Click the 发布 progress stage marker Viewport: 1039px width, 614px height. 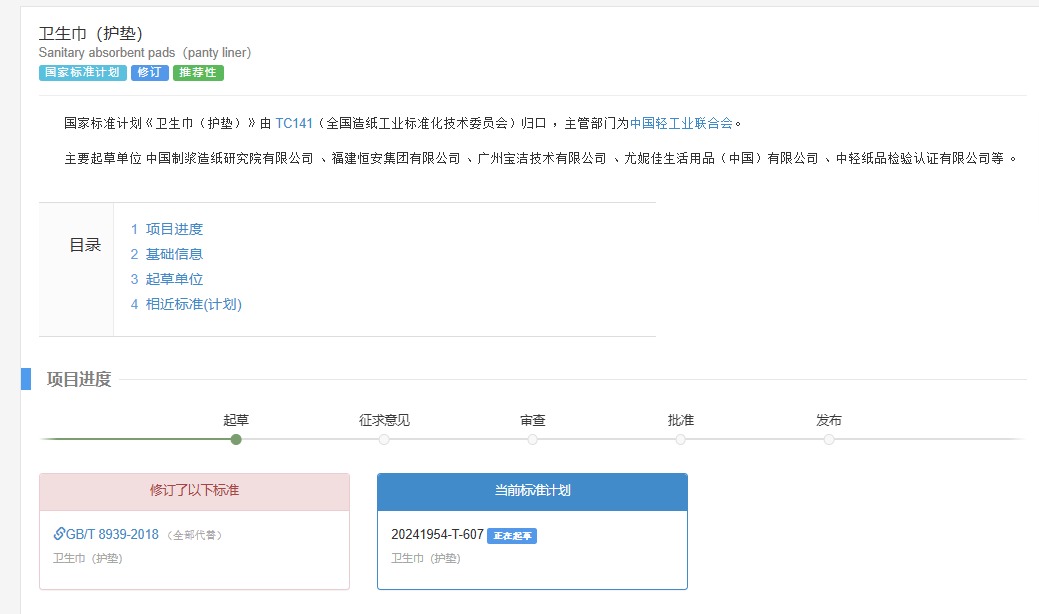(x=829, y=439)
